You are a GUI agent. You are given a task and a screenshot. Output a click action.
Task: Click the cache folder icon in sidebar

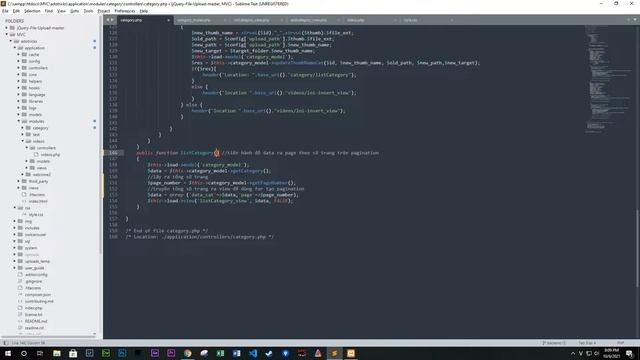pos(24,54)
